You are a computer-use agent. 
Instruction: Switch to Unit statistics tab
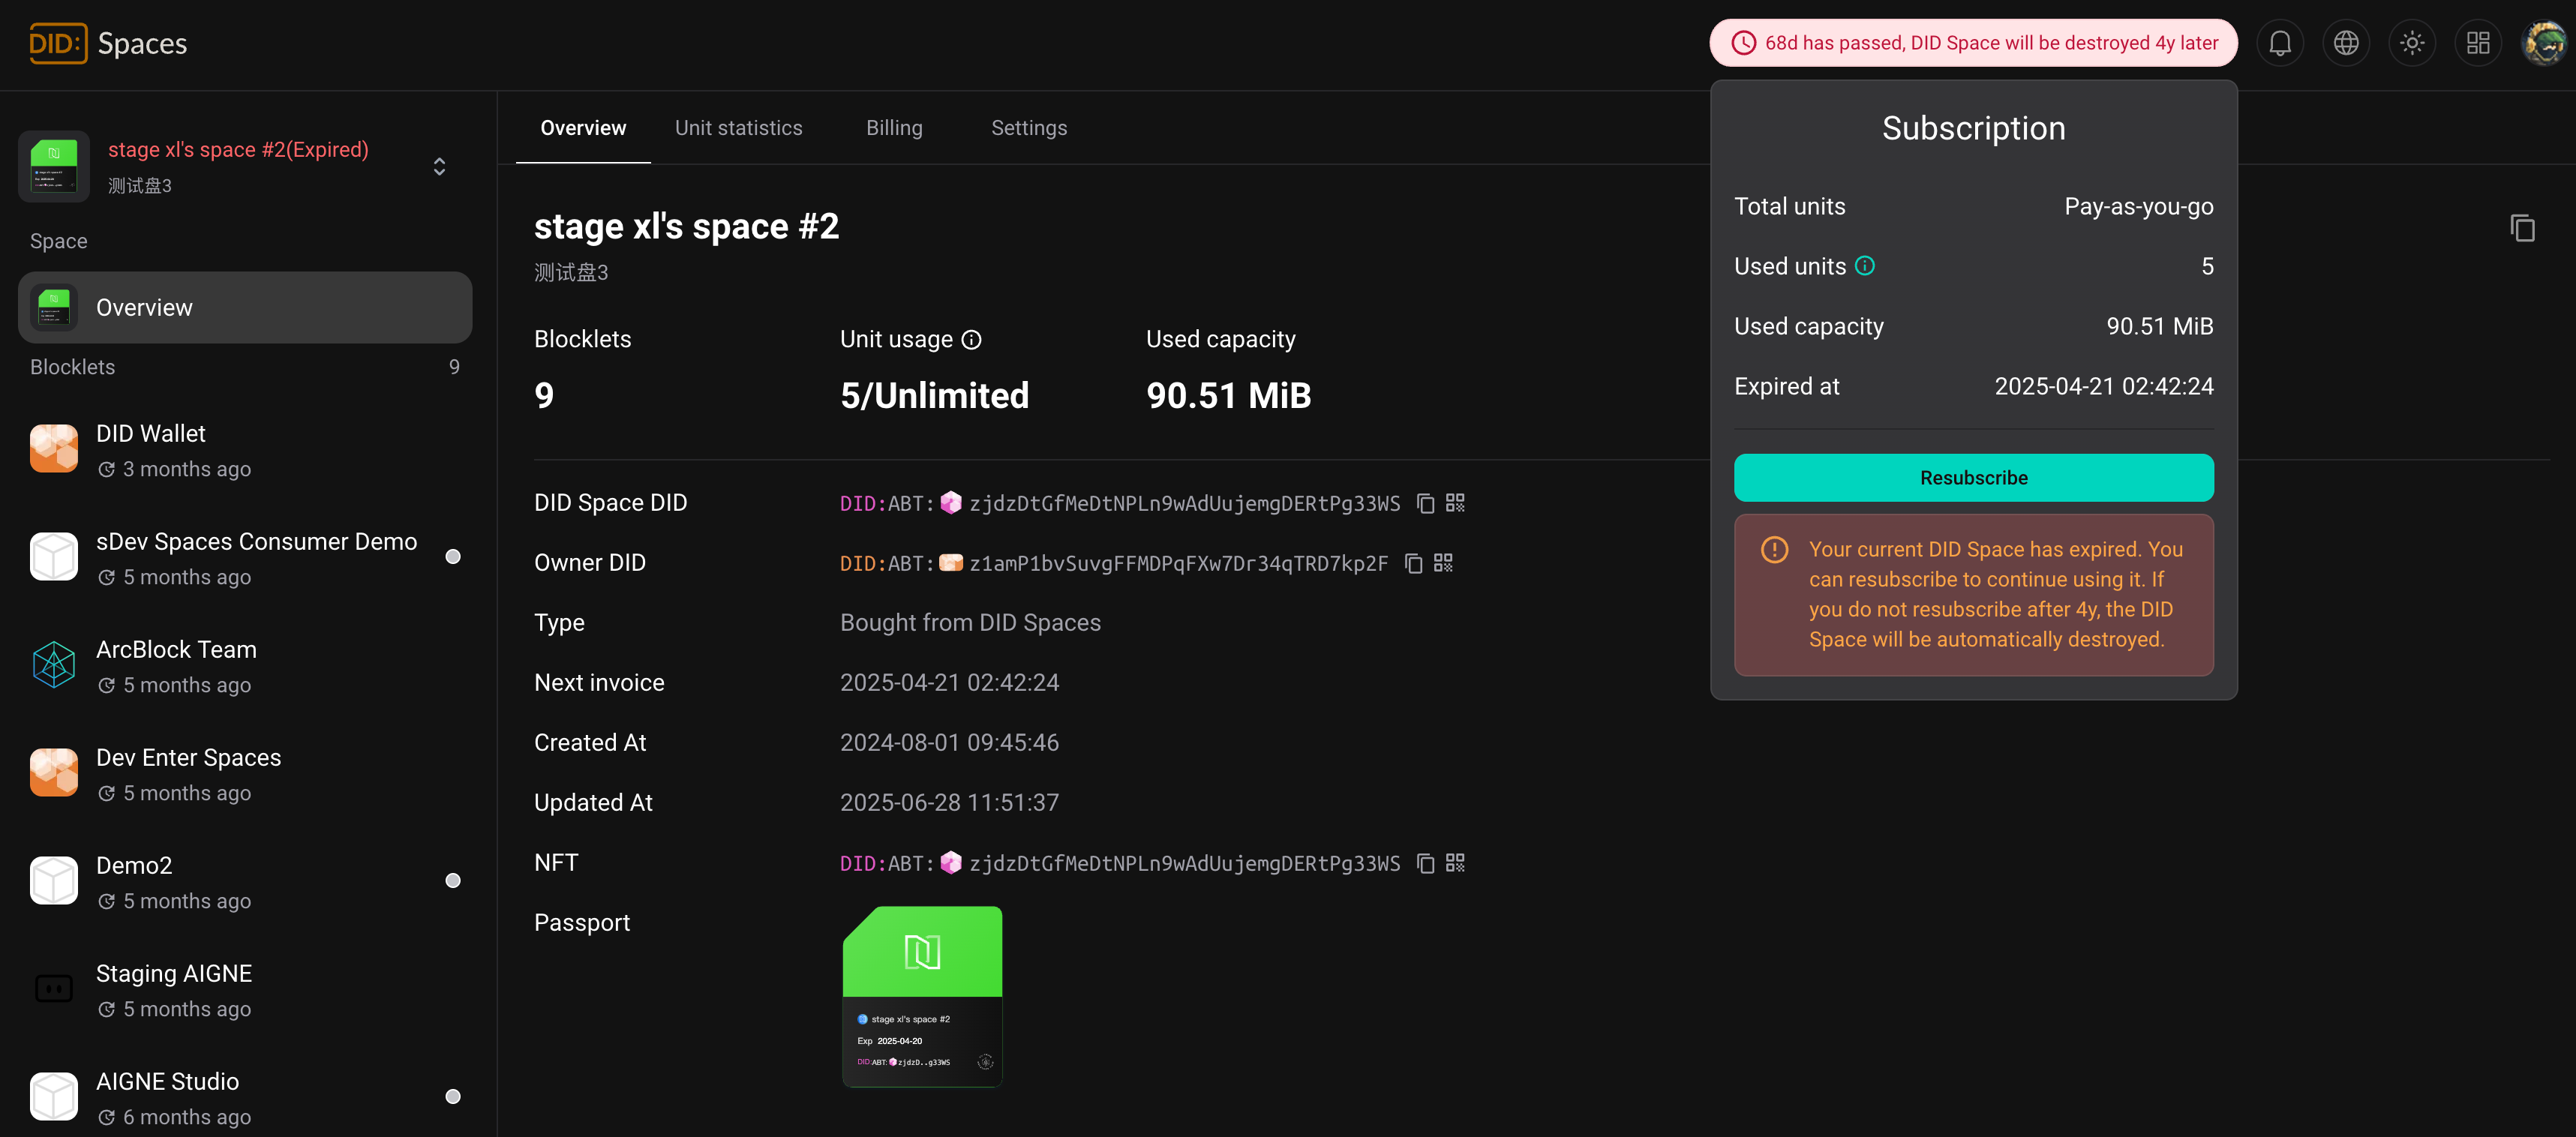738,128
